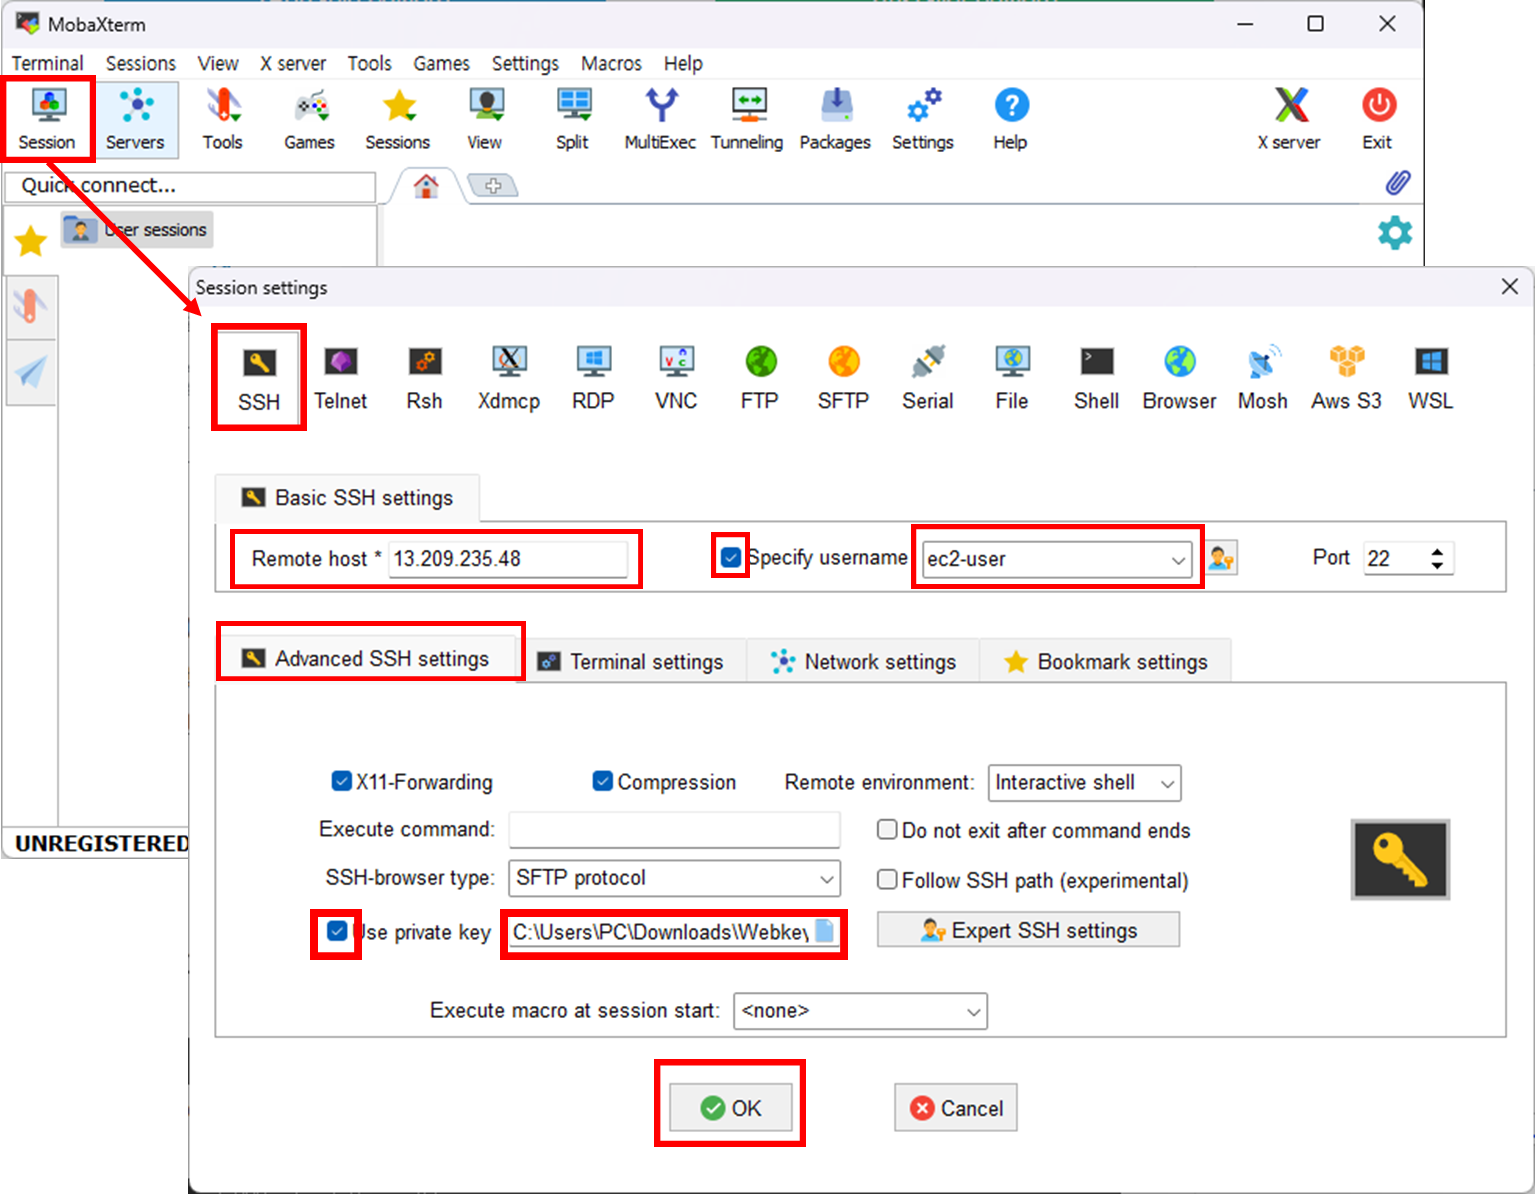Select Rsh session type
The image size is (1535, 1194).
(x=424, y=378)
